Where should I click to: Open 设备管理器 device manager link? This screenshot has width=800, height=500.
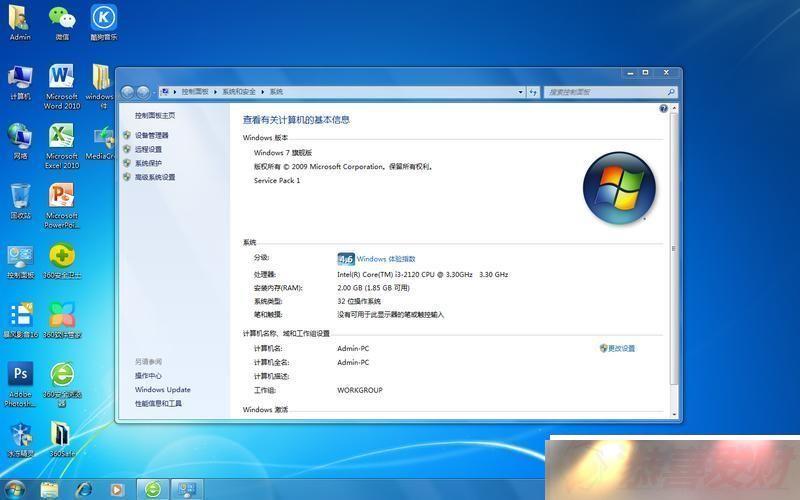[x=152, y=135]
